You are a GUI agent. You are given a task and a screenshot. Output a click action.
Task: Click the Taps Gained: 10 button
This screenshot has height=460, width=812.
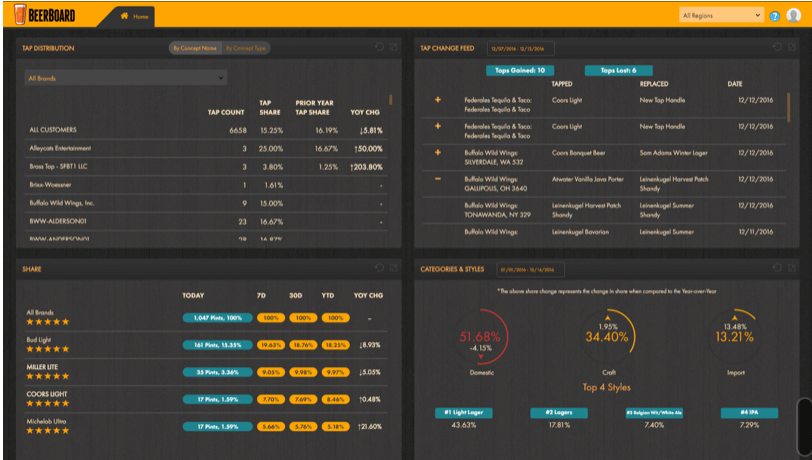(x=520, y=70)
